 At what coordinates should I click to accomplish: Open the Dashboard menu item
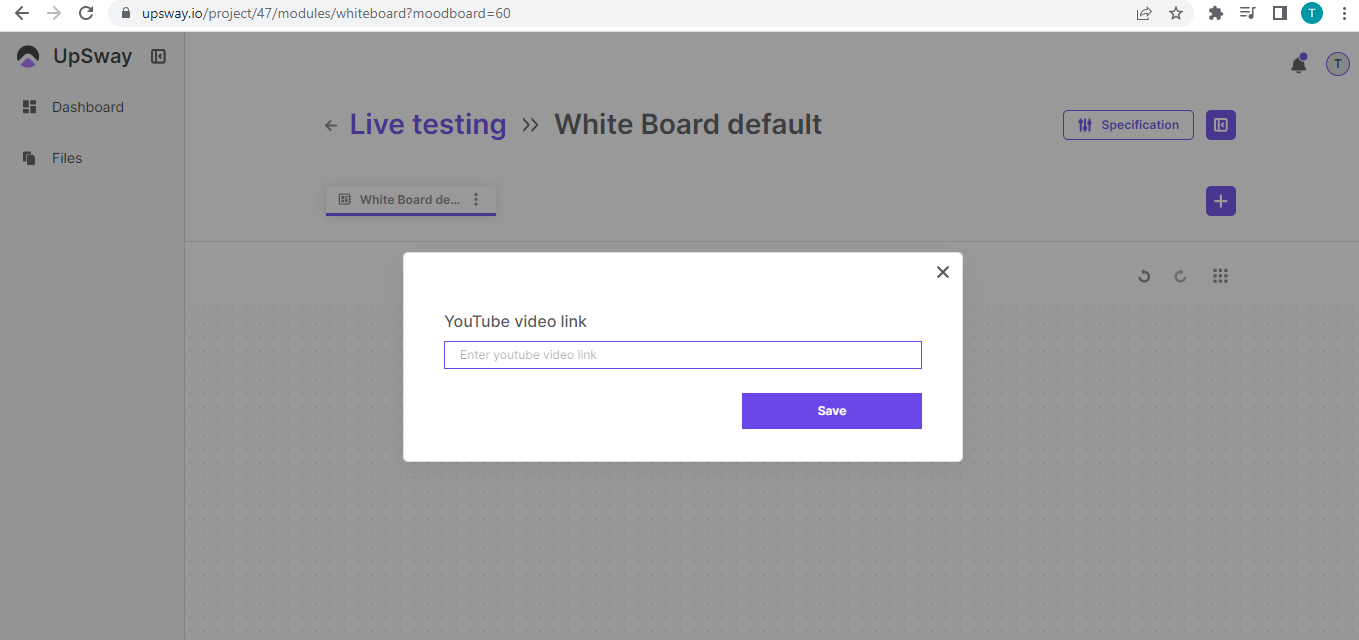point(87,107)
